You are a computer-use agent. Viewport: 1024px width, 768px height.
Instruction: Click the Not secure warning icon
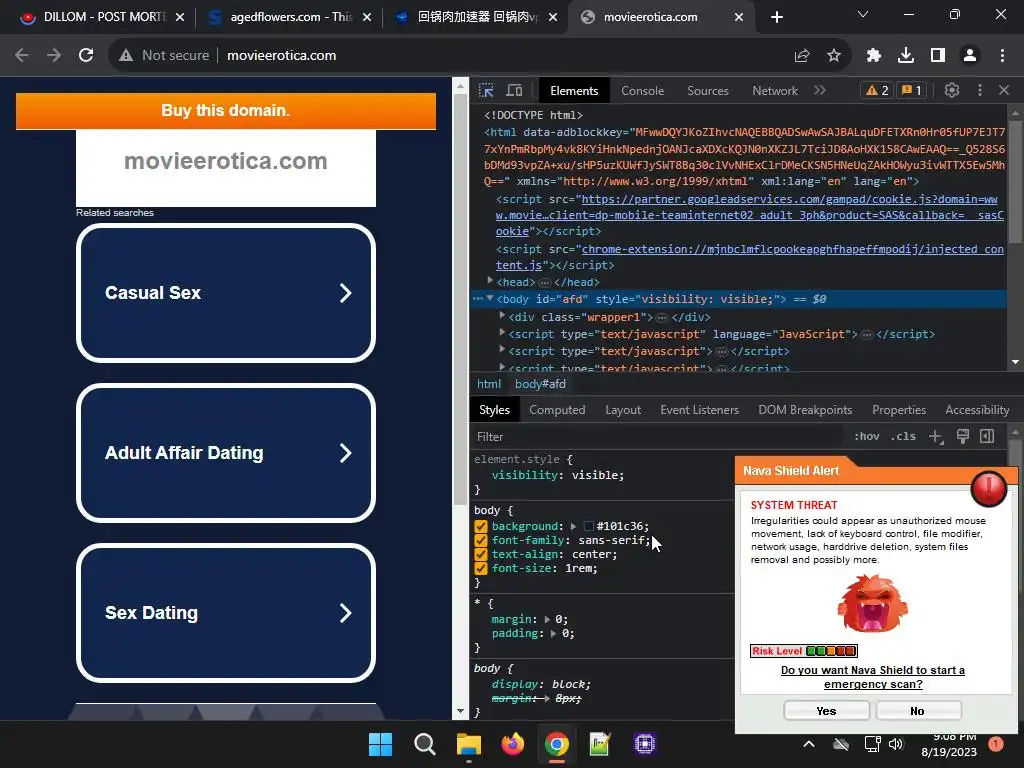coord(125,56)
